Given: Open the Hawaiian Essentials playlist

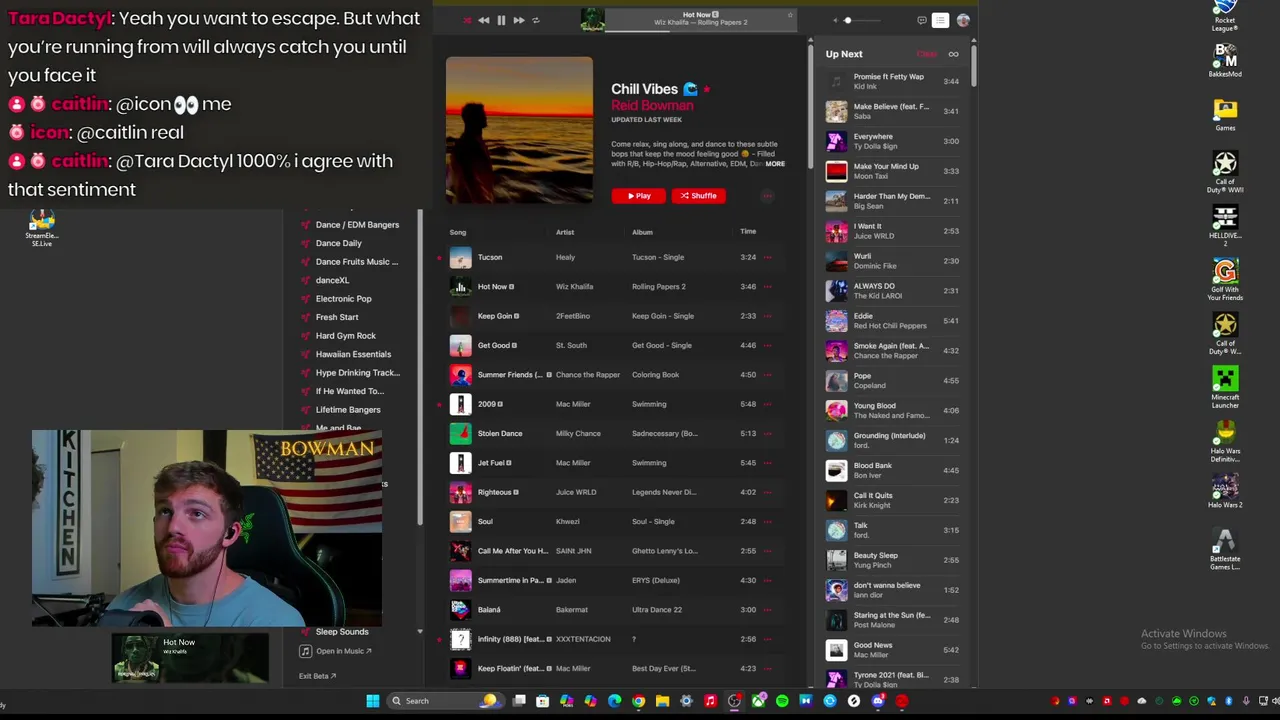Looking at the screenshot, I should (353, 354).
